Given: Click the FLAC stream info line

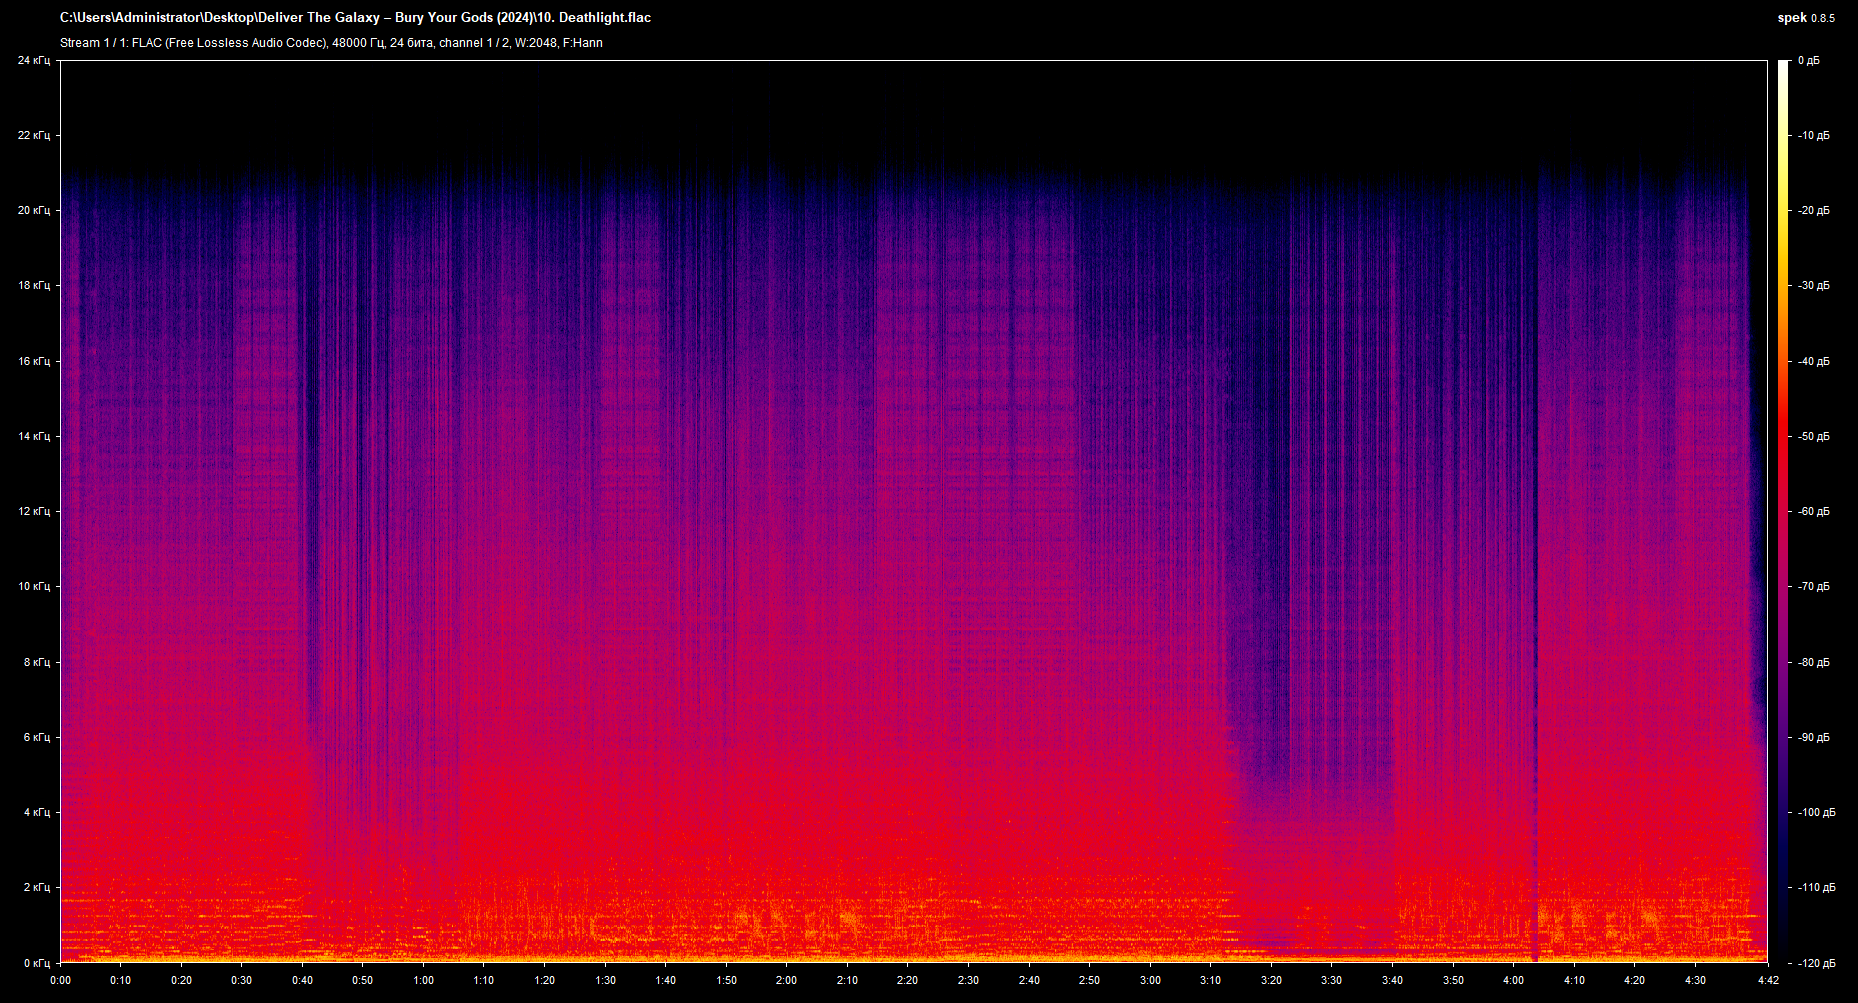Looking at the screenshot, I should (331, 43).
